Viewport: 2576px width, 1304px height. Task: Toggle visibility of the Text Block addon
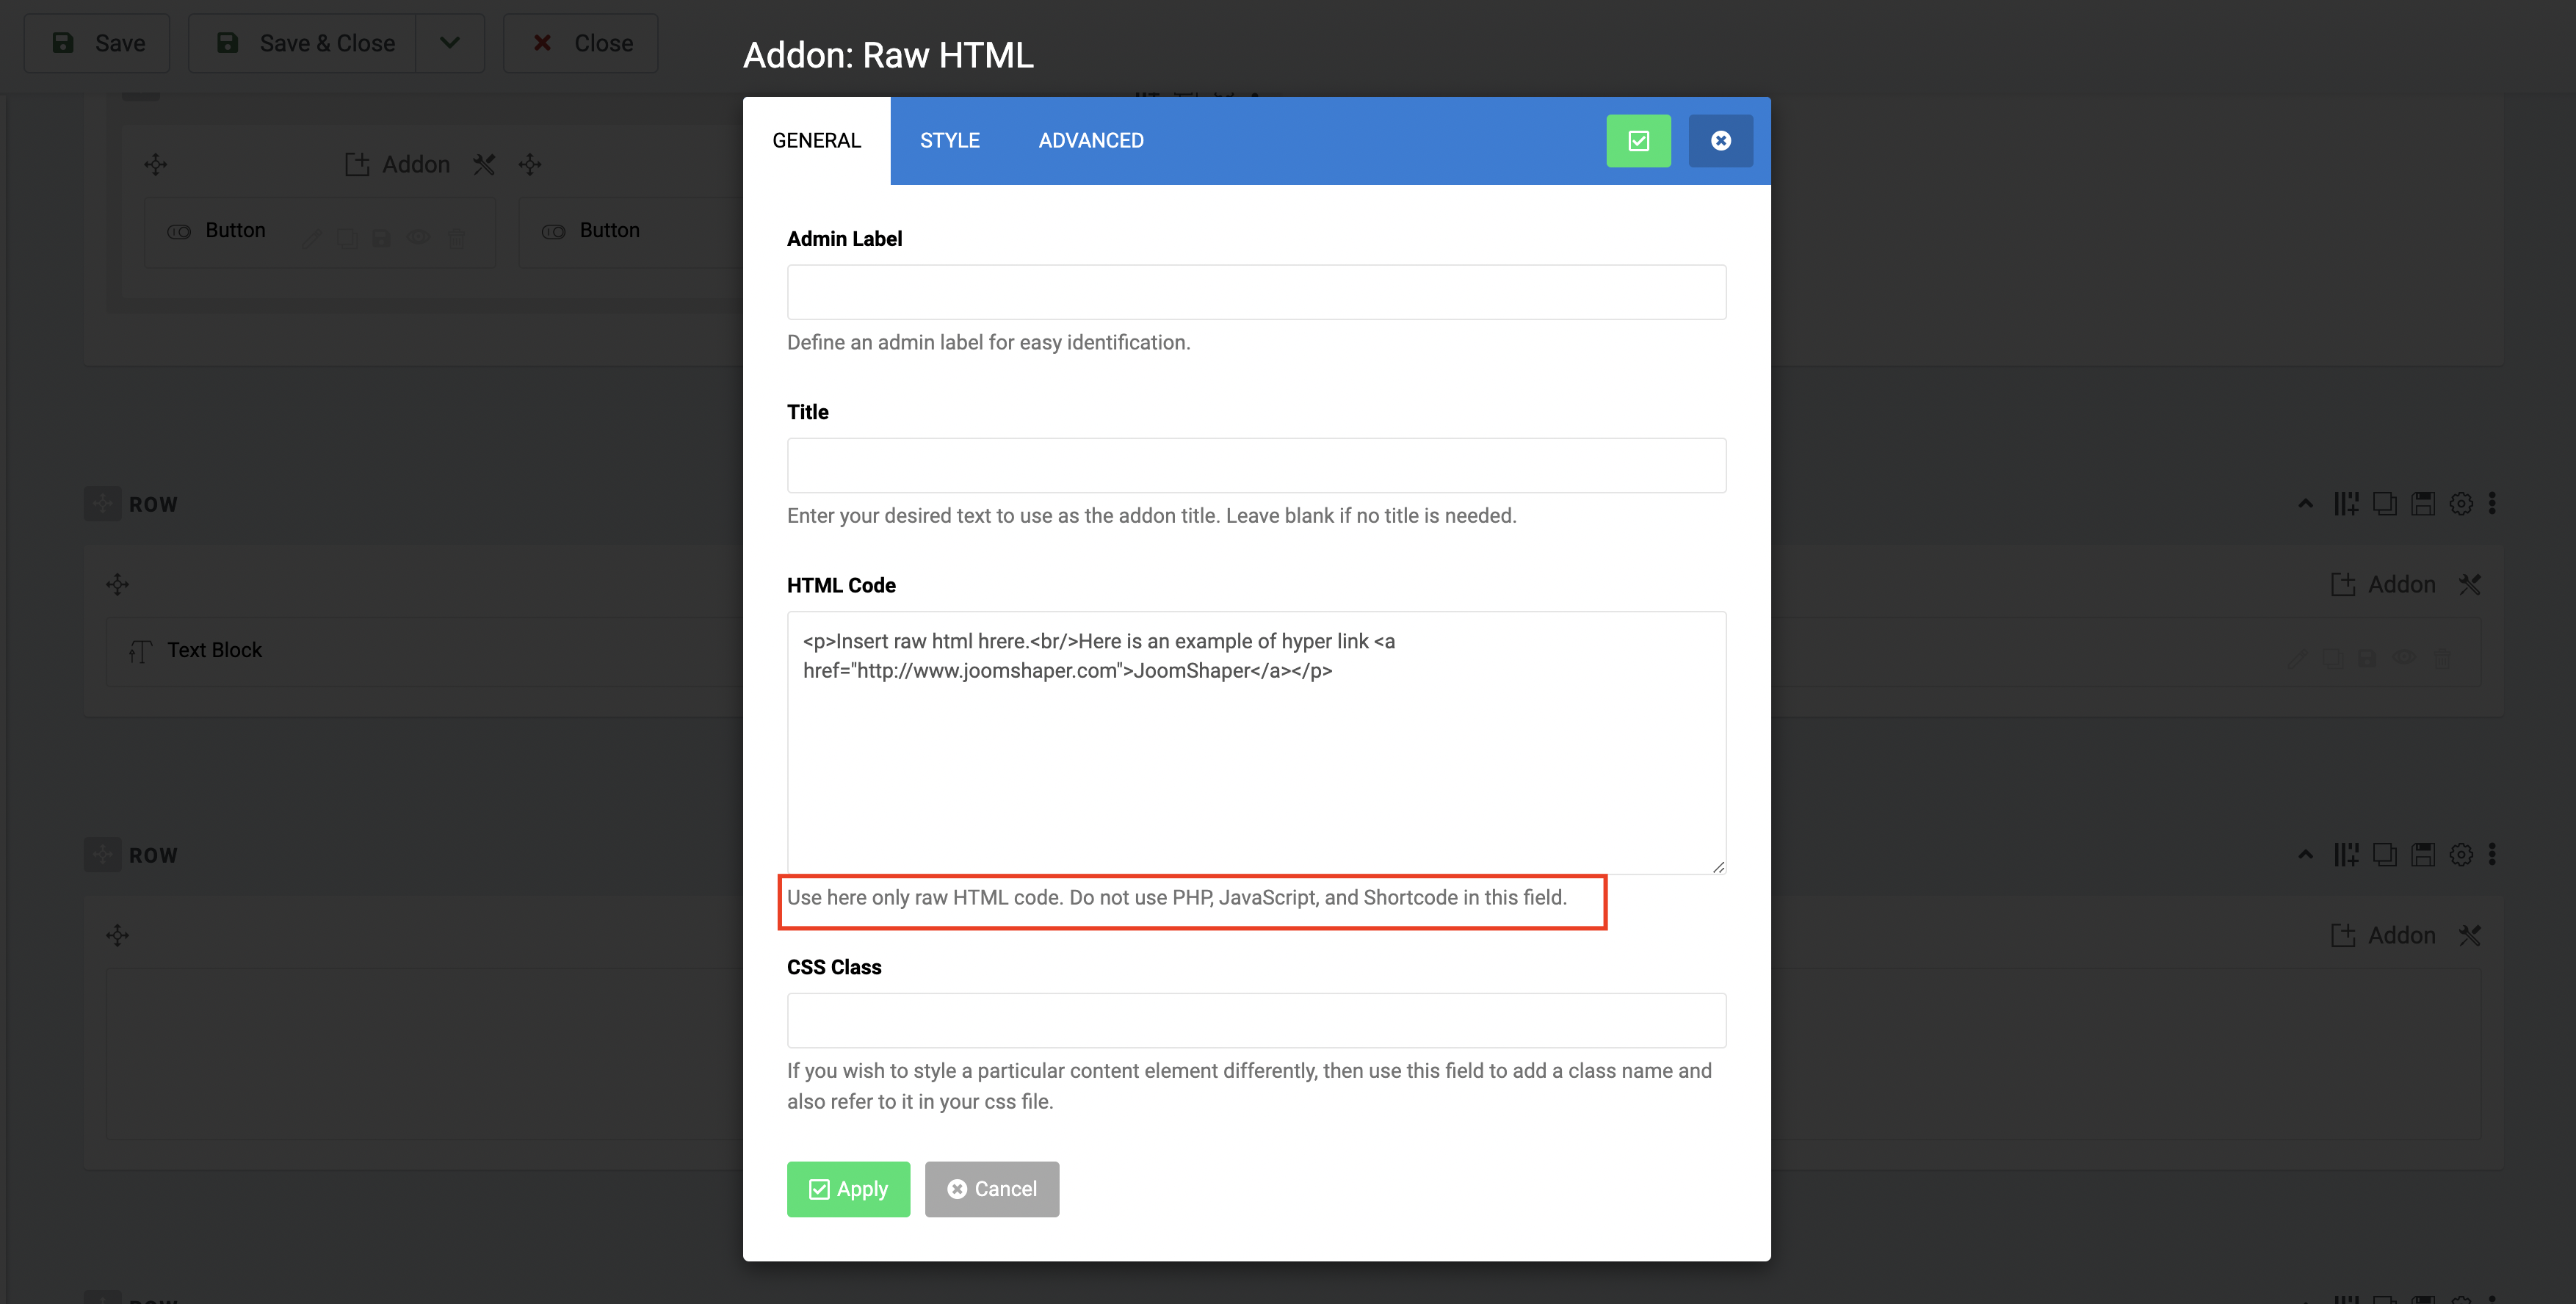pos(2404,657)
